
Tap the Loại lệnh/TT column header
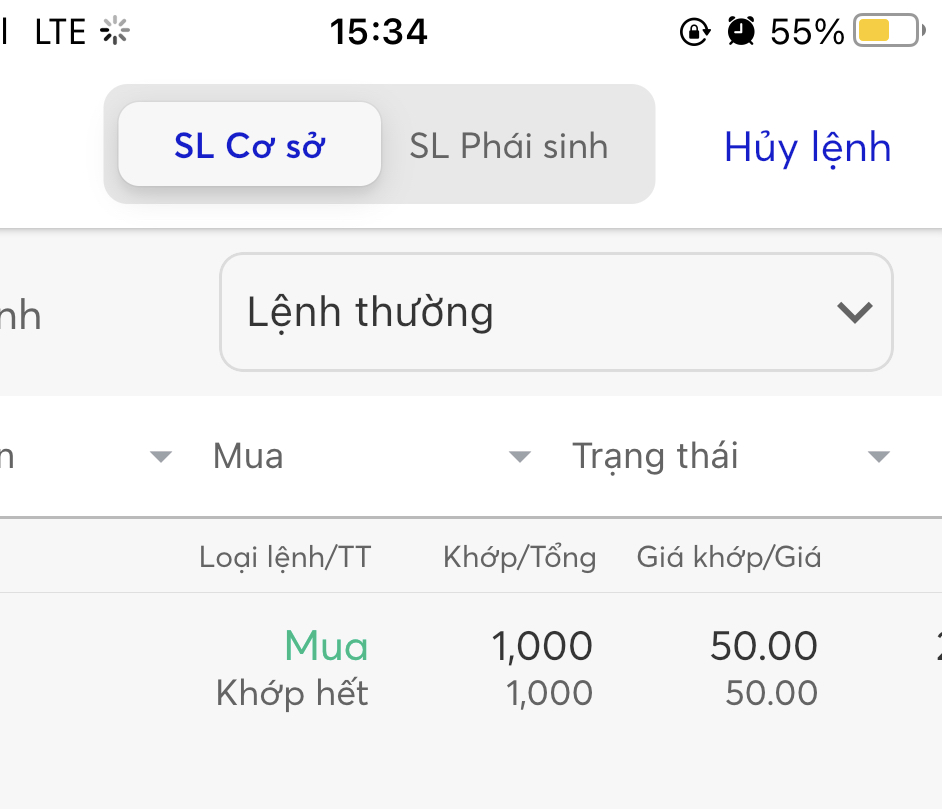point(285,557)
